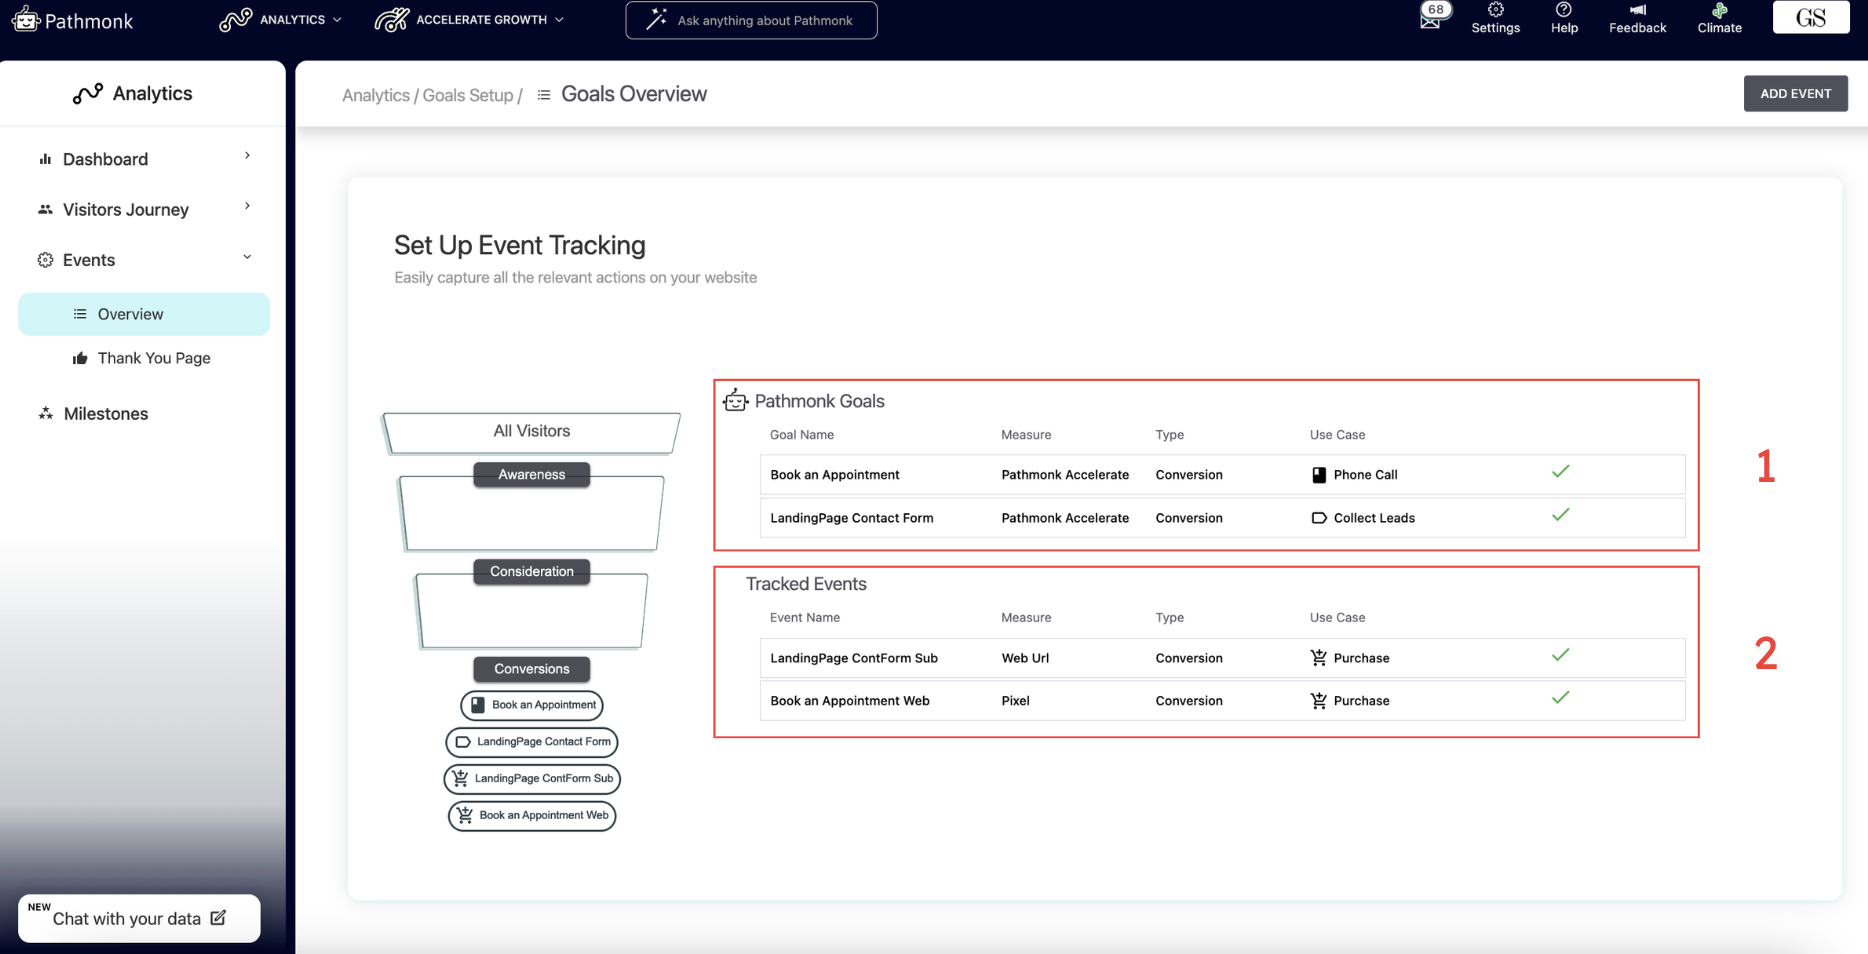This screenshot has height=954, width=1868.
Task: Click the Pathmonk logo icon
Action: [x=25, y=19]
